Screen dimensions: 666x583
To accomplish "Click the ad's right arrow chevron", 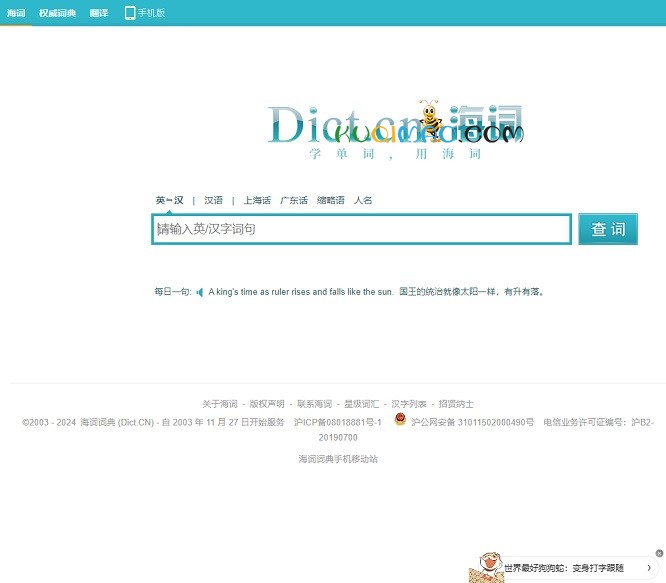I will click(x=649, y=568).
